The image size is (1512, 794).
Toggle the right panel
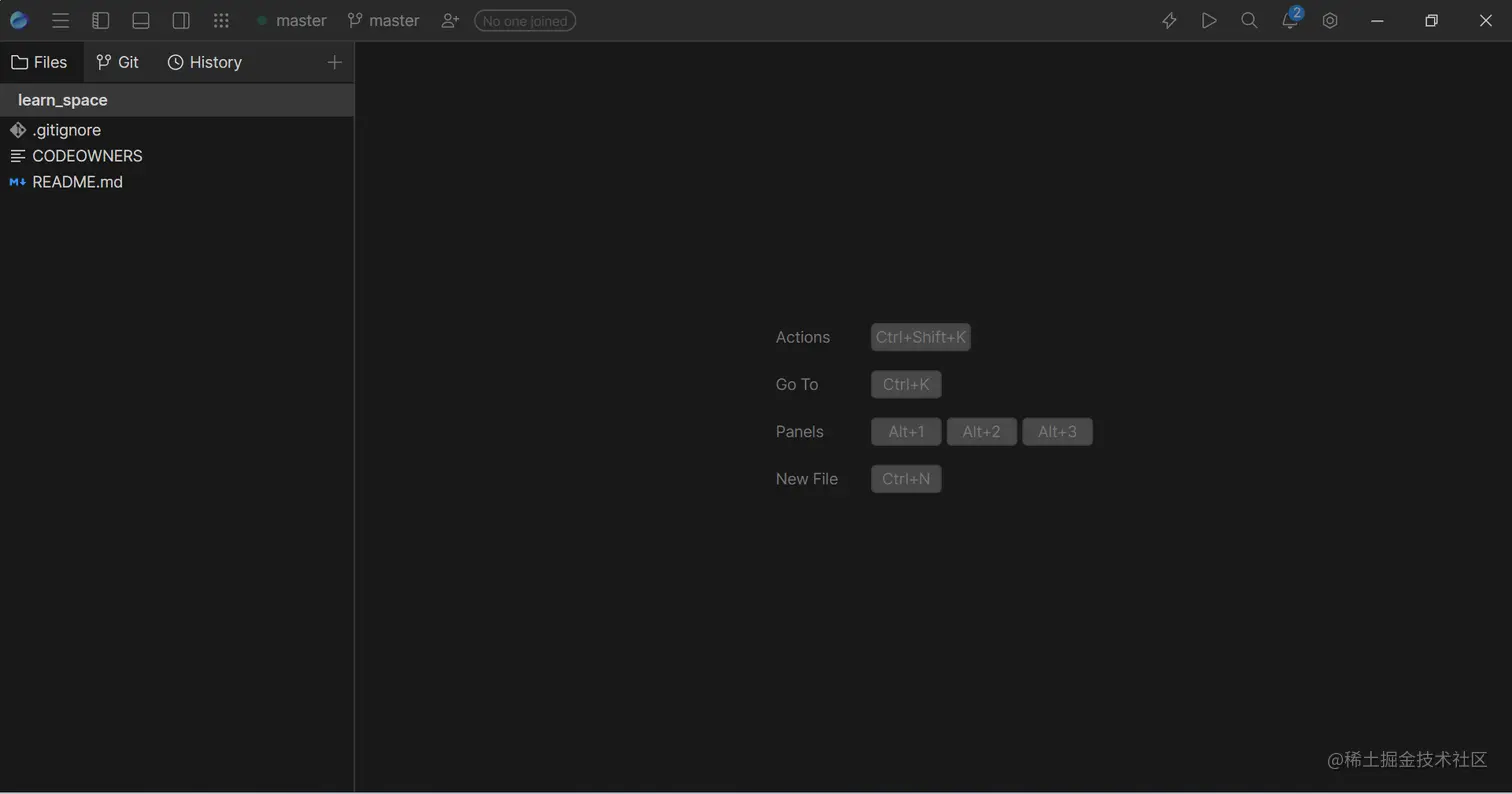click(x=181, y=20)
